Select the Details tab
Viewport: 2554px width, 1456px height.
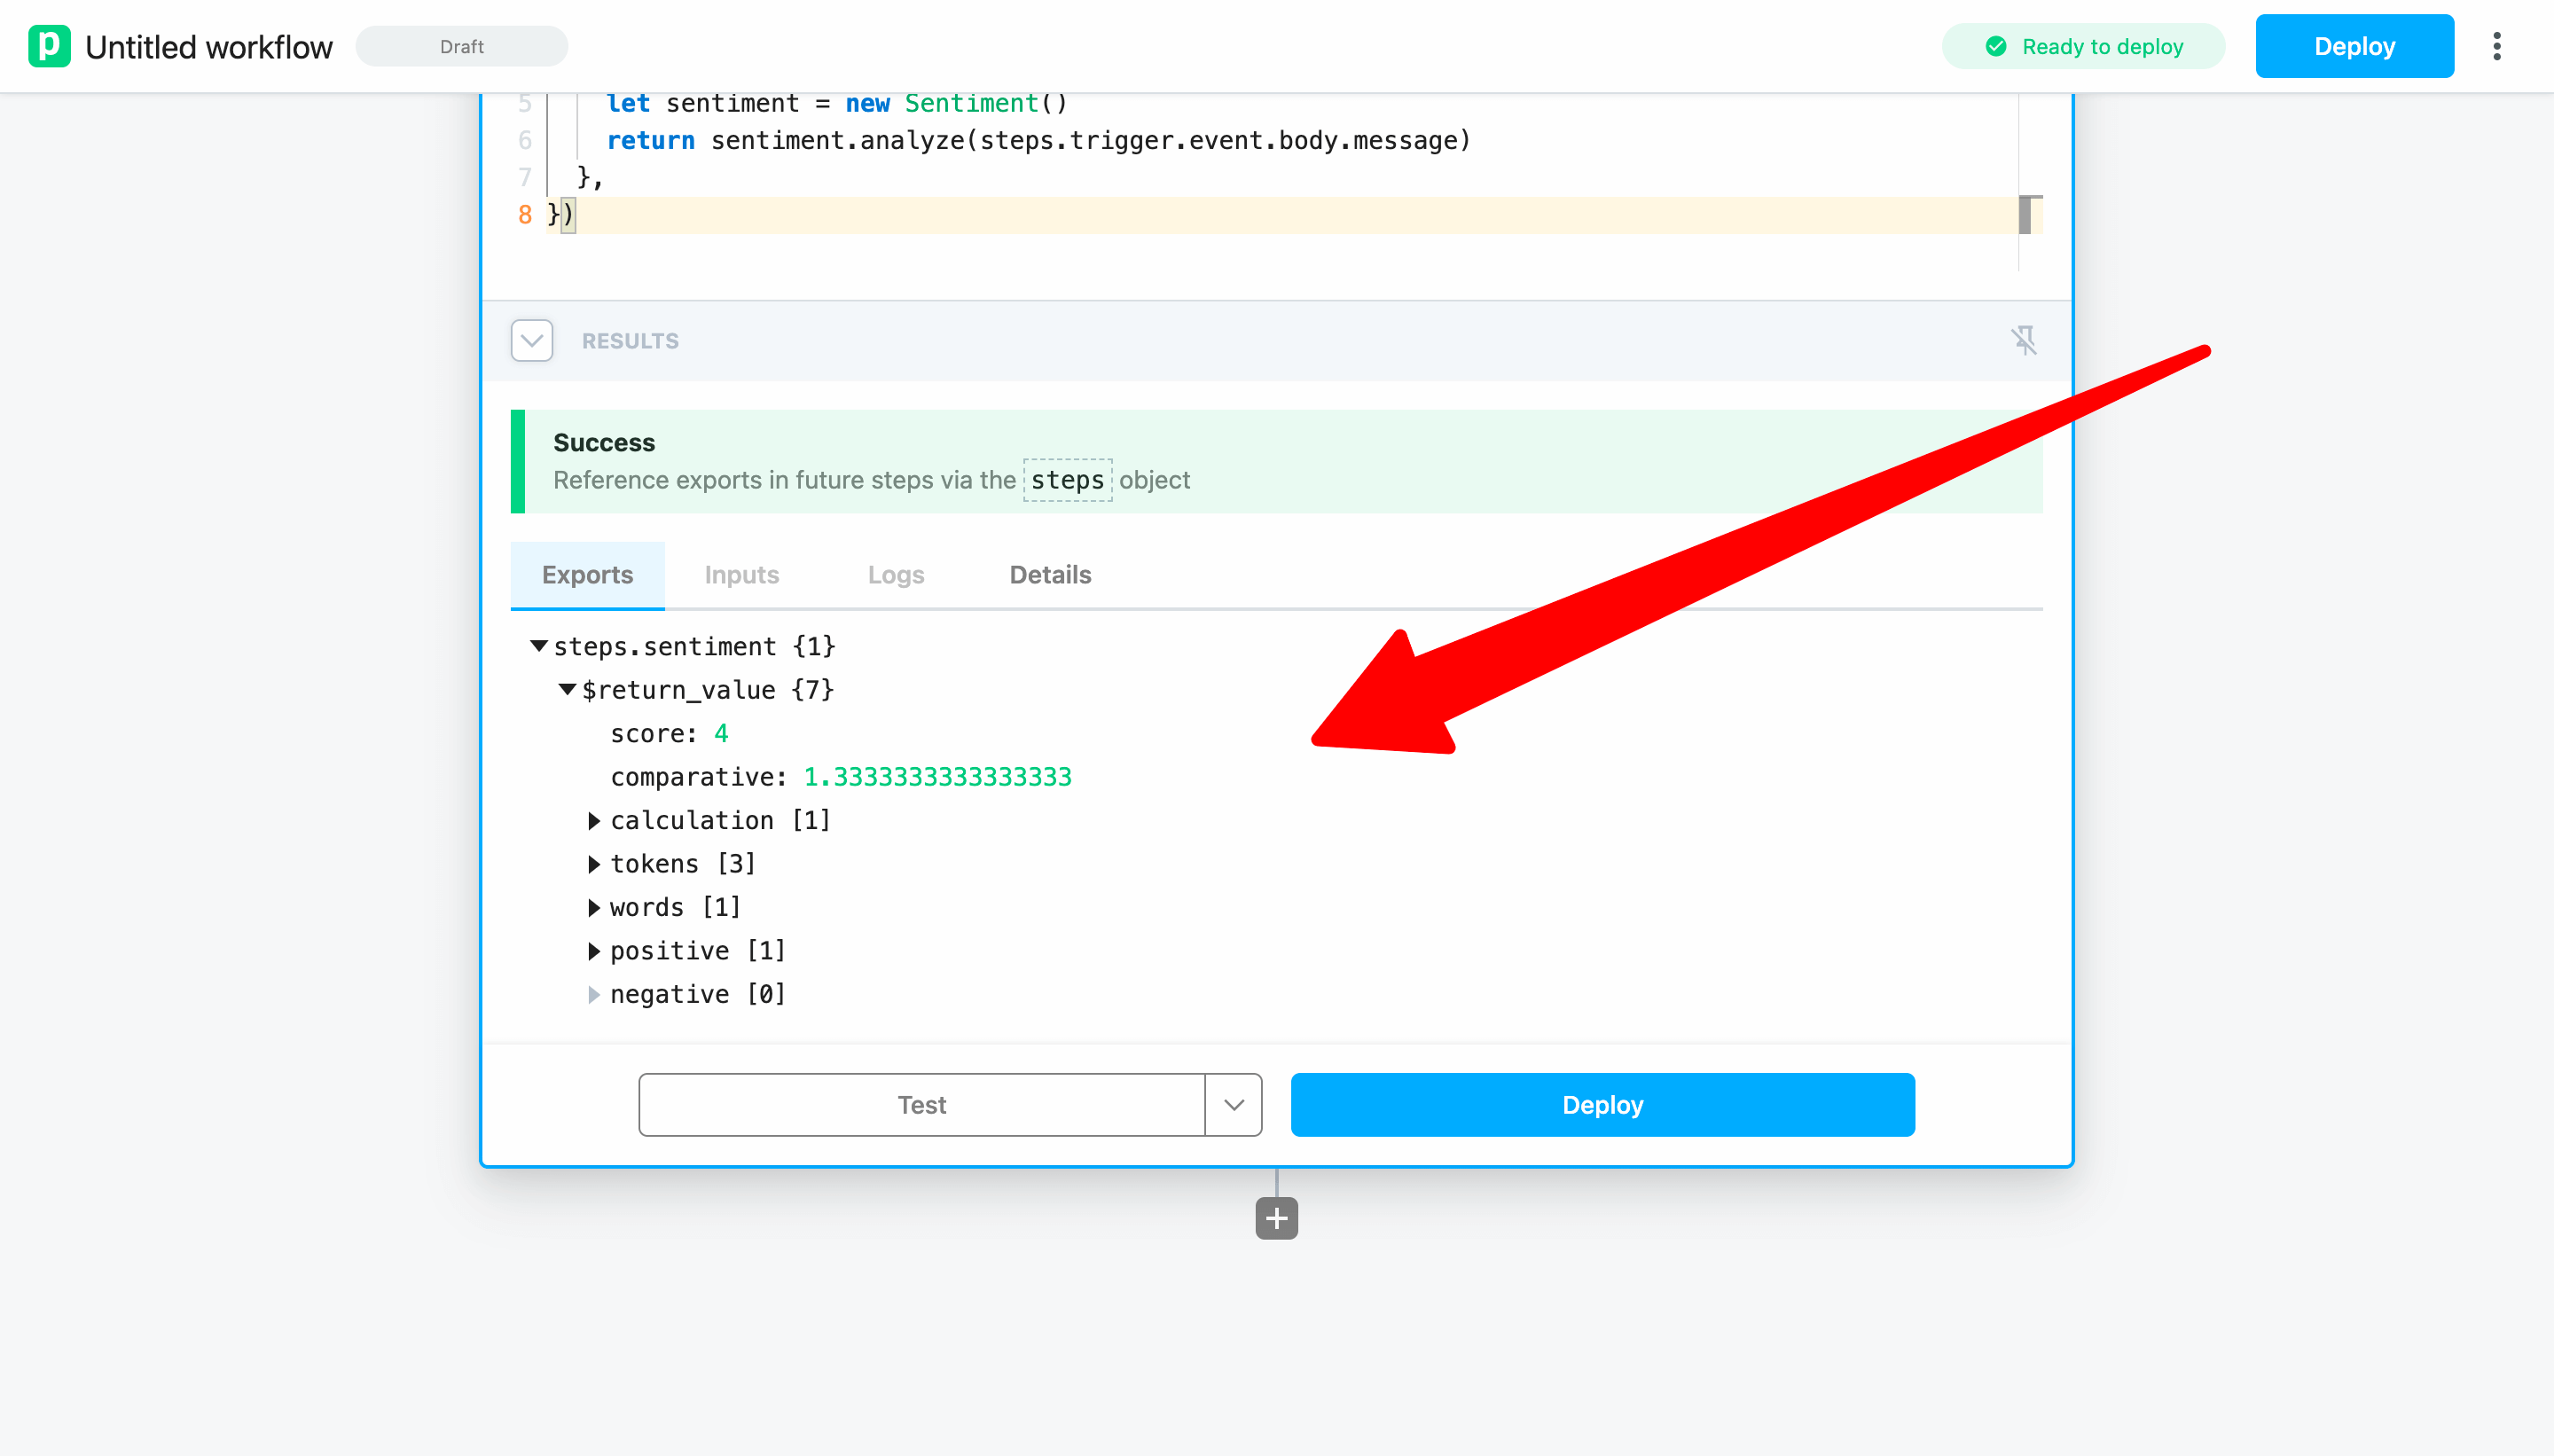pos(1050,575)
